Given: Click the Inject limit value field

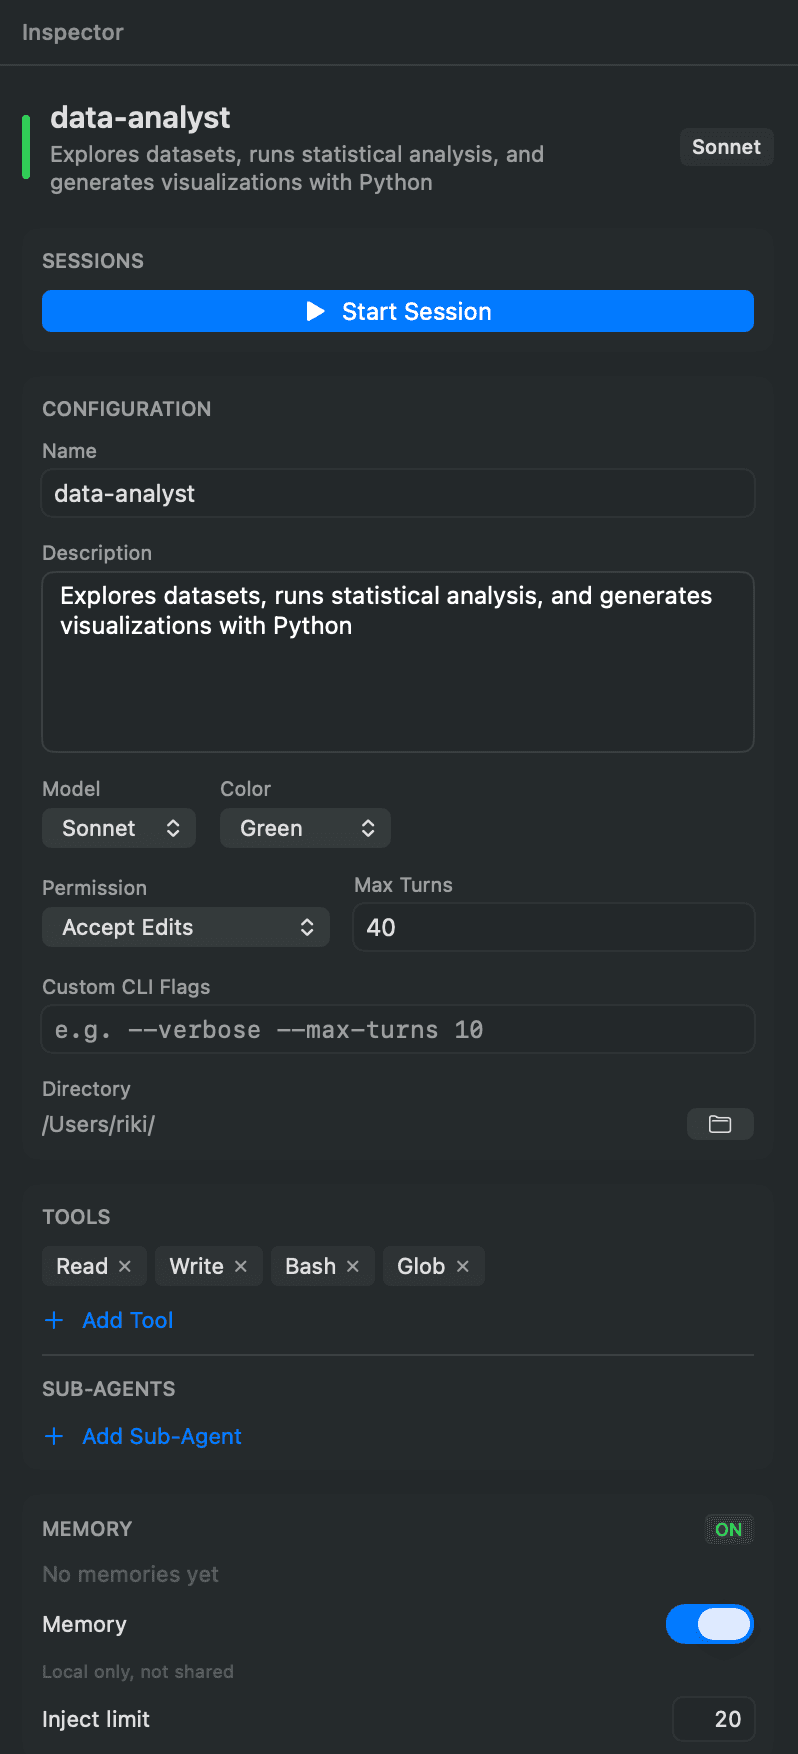Looking at the screenshot, I should coord(714,1719).
